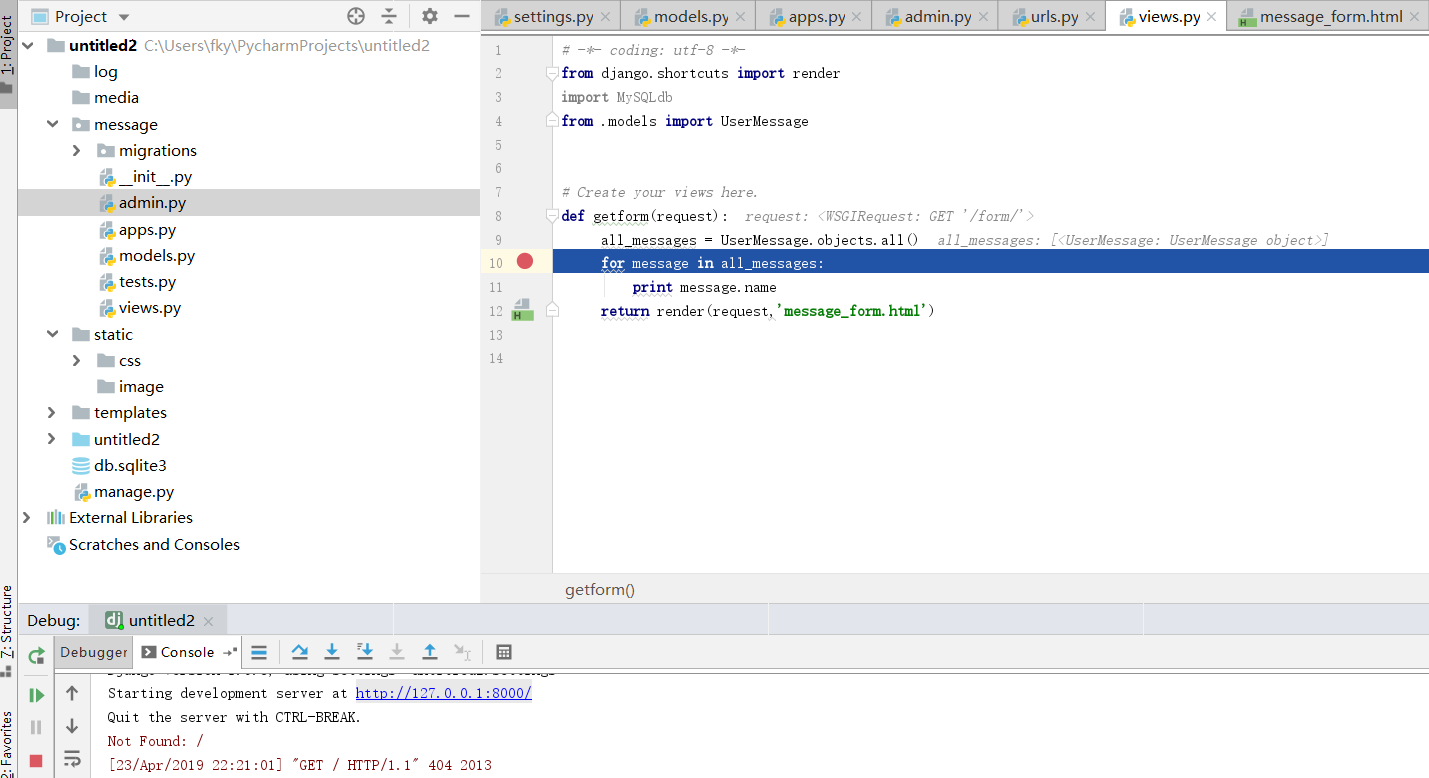Close the views.py tab
The height and width of the screenshot is (778, 1429).
point(1213,17)
